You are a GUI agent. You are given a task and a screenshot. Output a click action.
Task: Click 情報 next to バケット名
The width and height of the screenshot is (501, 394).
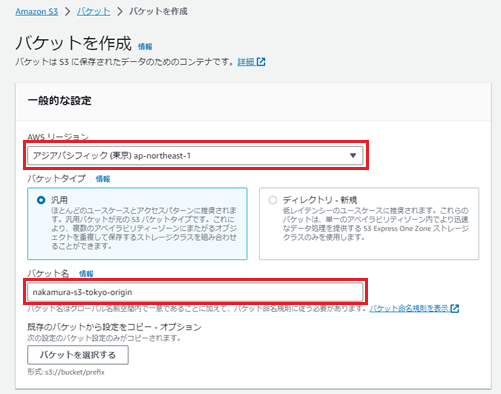click(86, 274)
